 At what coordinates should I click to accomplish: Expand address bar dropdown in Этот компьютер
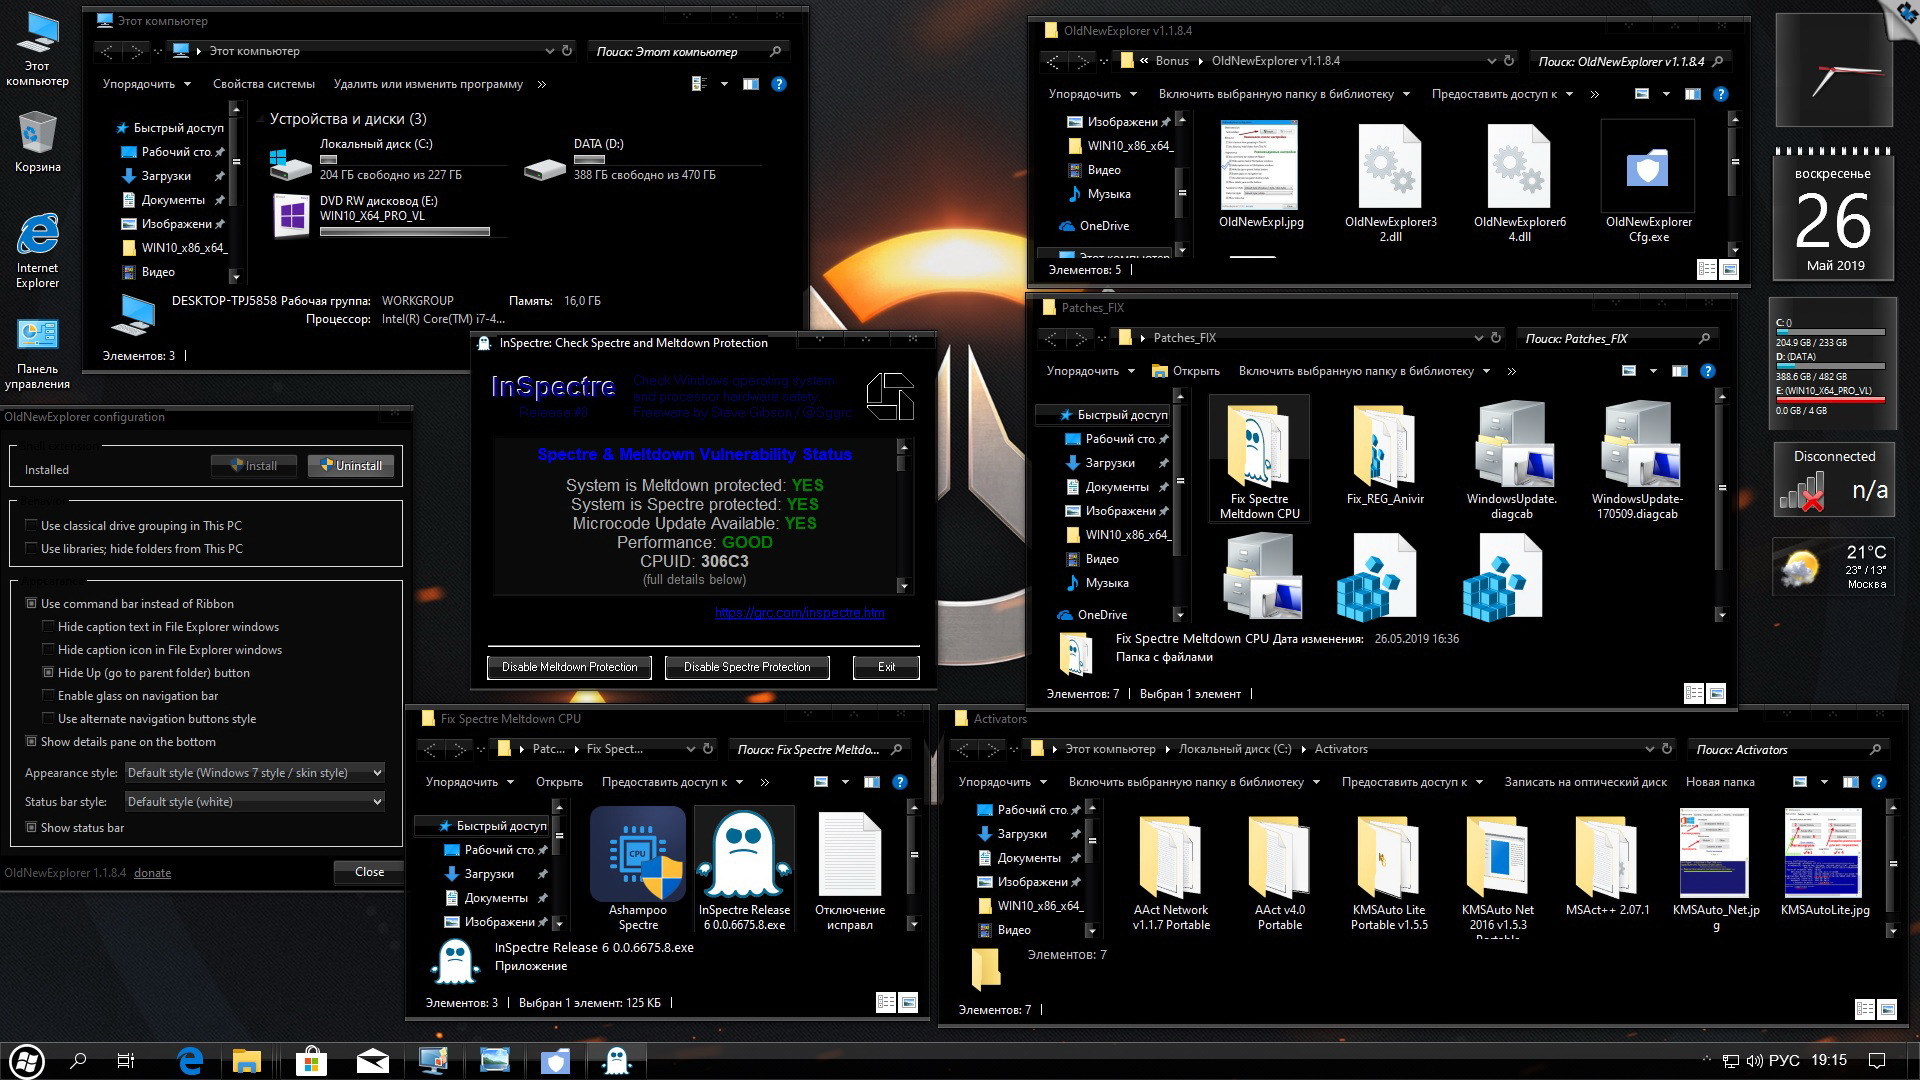549,51
